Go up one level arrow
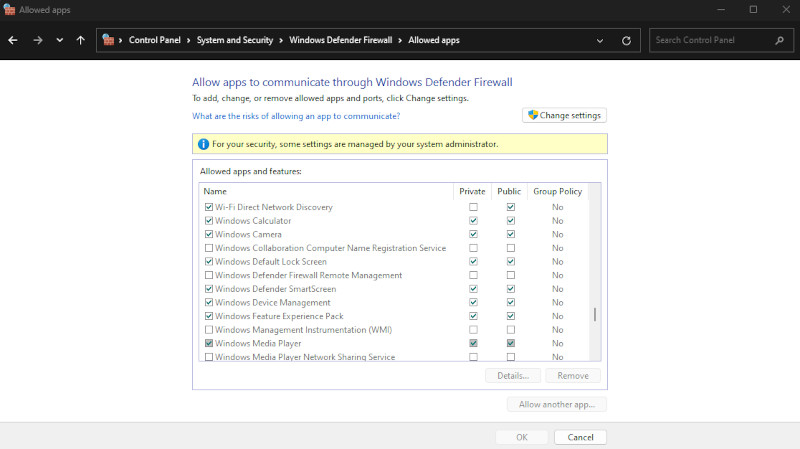Viewport: 800px width, 449px height. tap(81, 40)
